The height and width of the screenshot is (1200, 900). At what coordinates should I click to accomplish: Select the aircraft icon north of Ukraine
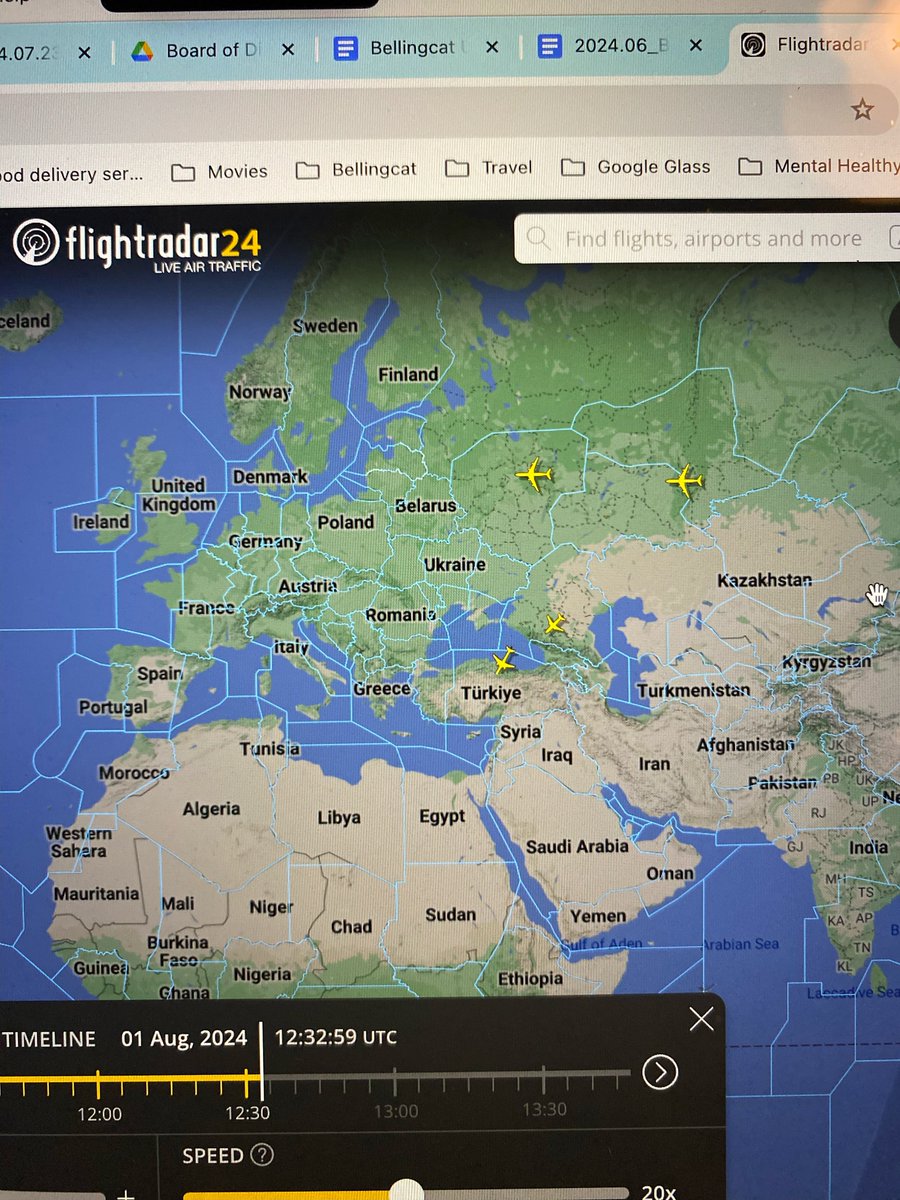click(534, 474)
